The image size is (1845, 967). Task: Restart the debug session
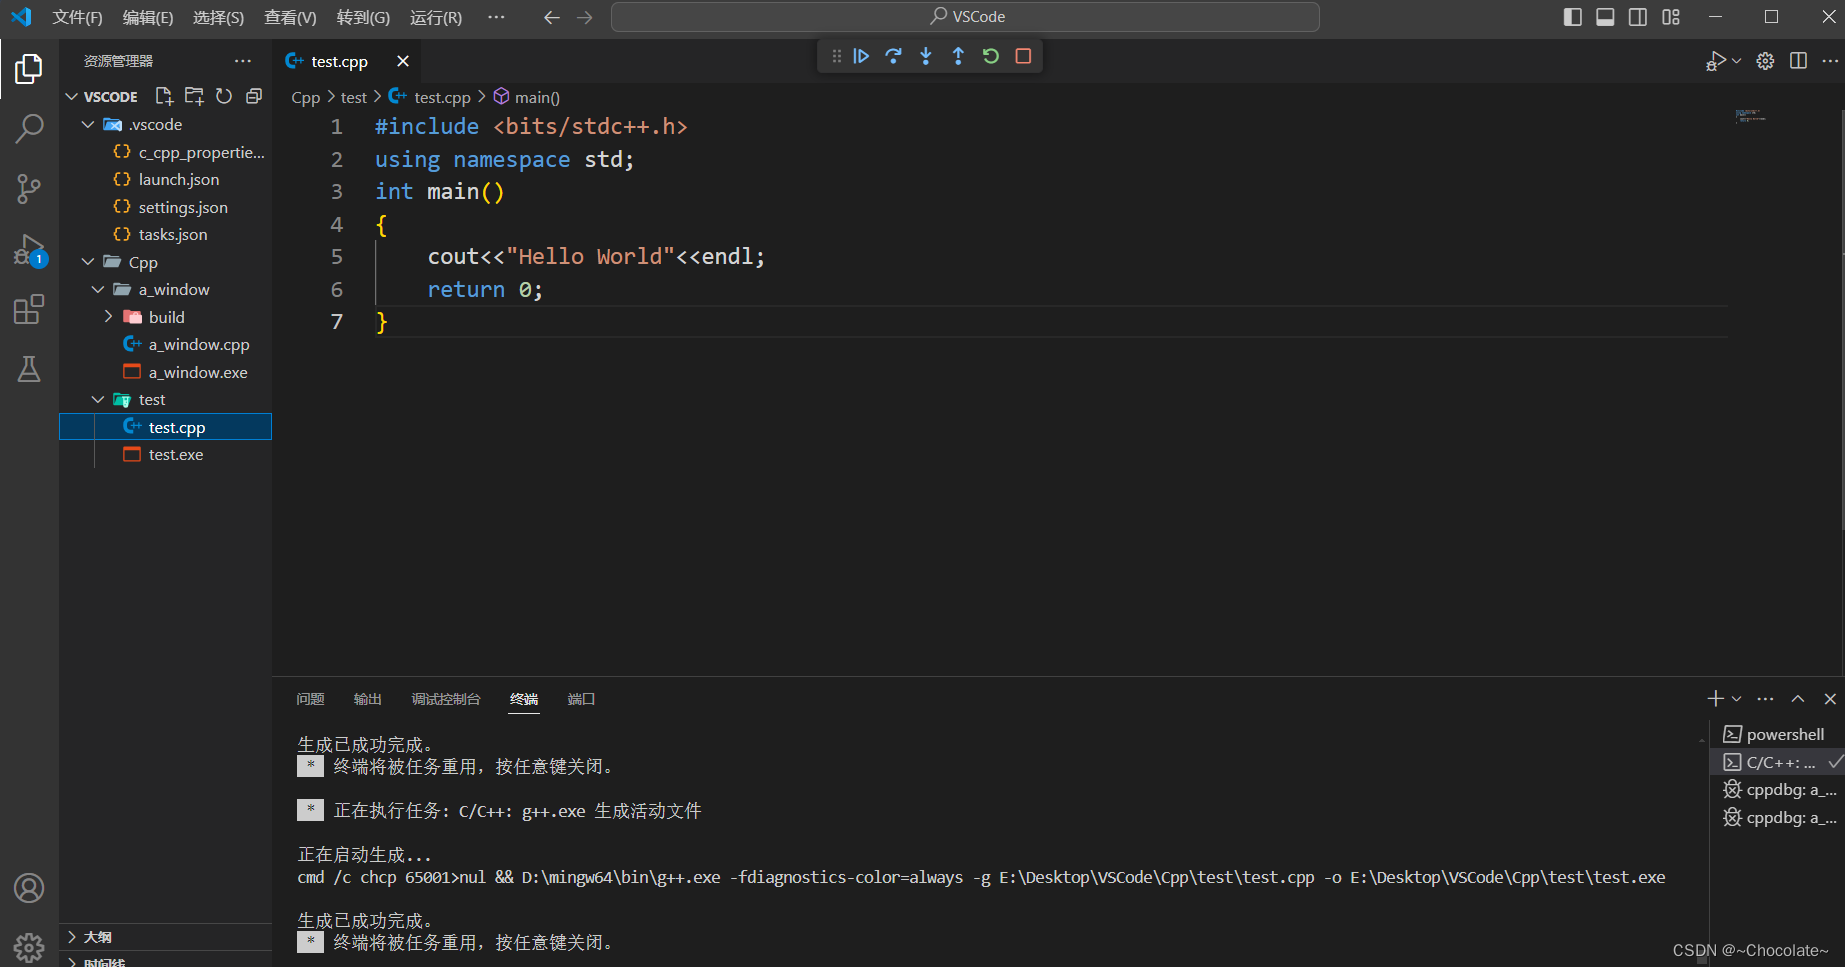coord(990,56)
